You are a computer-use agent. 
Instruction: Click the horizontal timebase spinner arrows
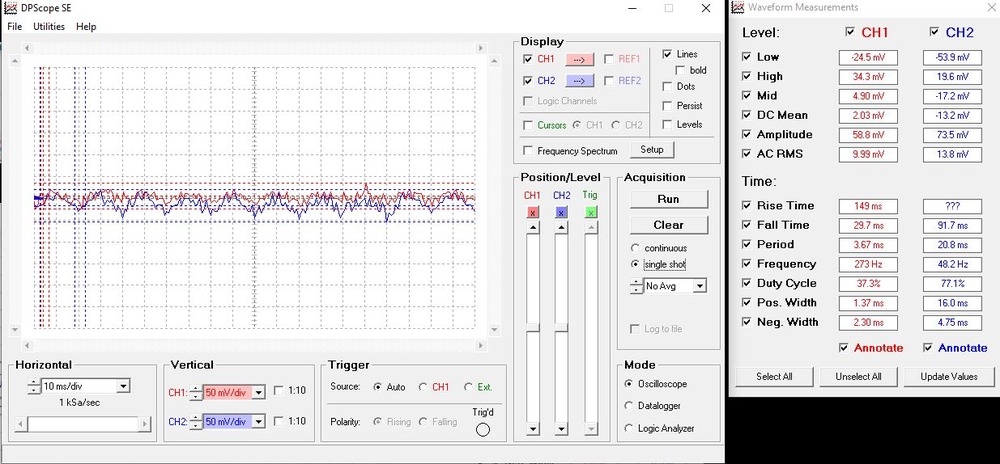click(x=35, y=386)
